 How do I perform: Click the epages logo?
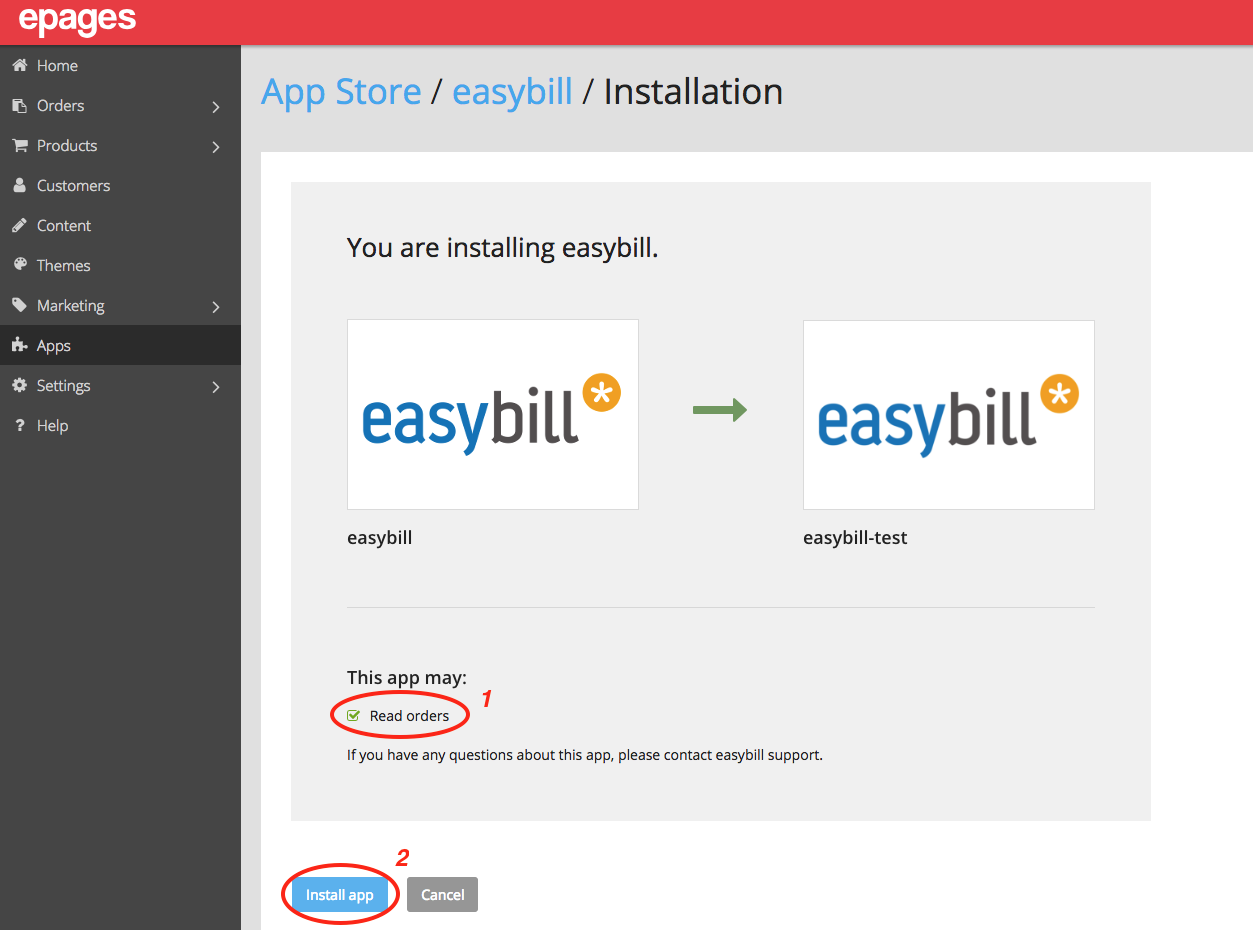click(77, 20)
